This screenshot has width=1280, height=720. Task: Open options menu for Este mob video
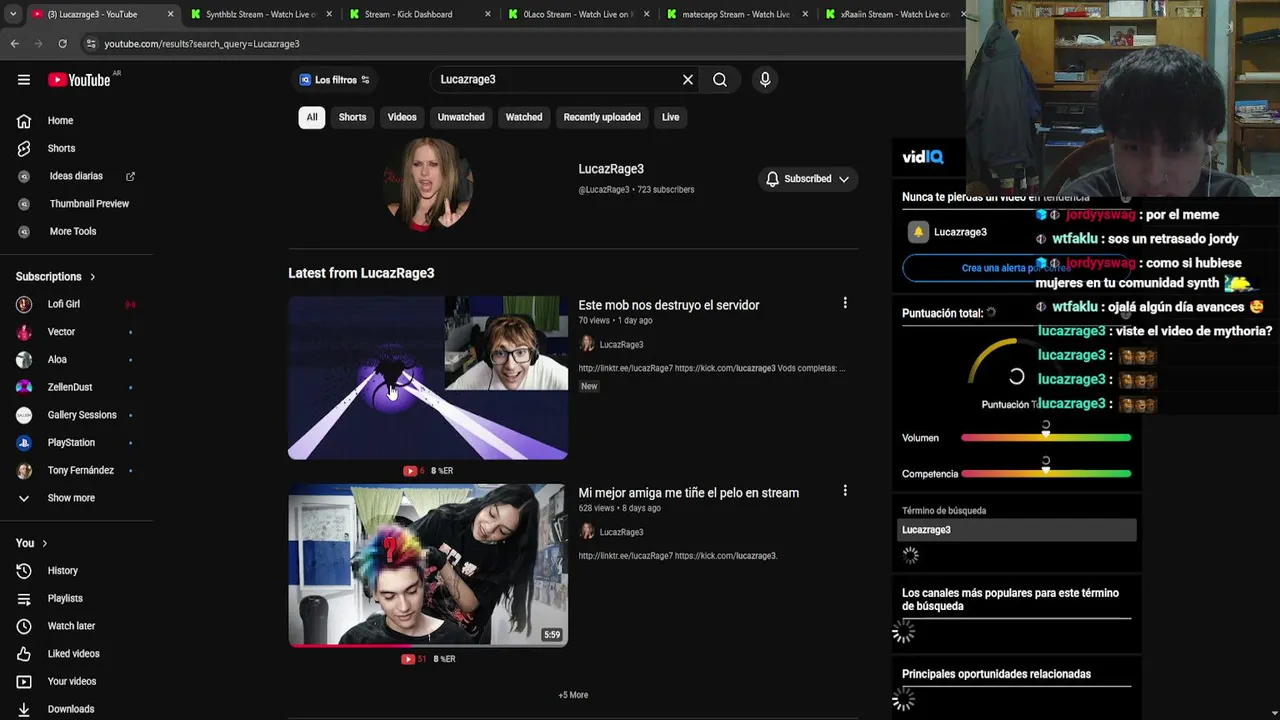coord(845,303)
